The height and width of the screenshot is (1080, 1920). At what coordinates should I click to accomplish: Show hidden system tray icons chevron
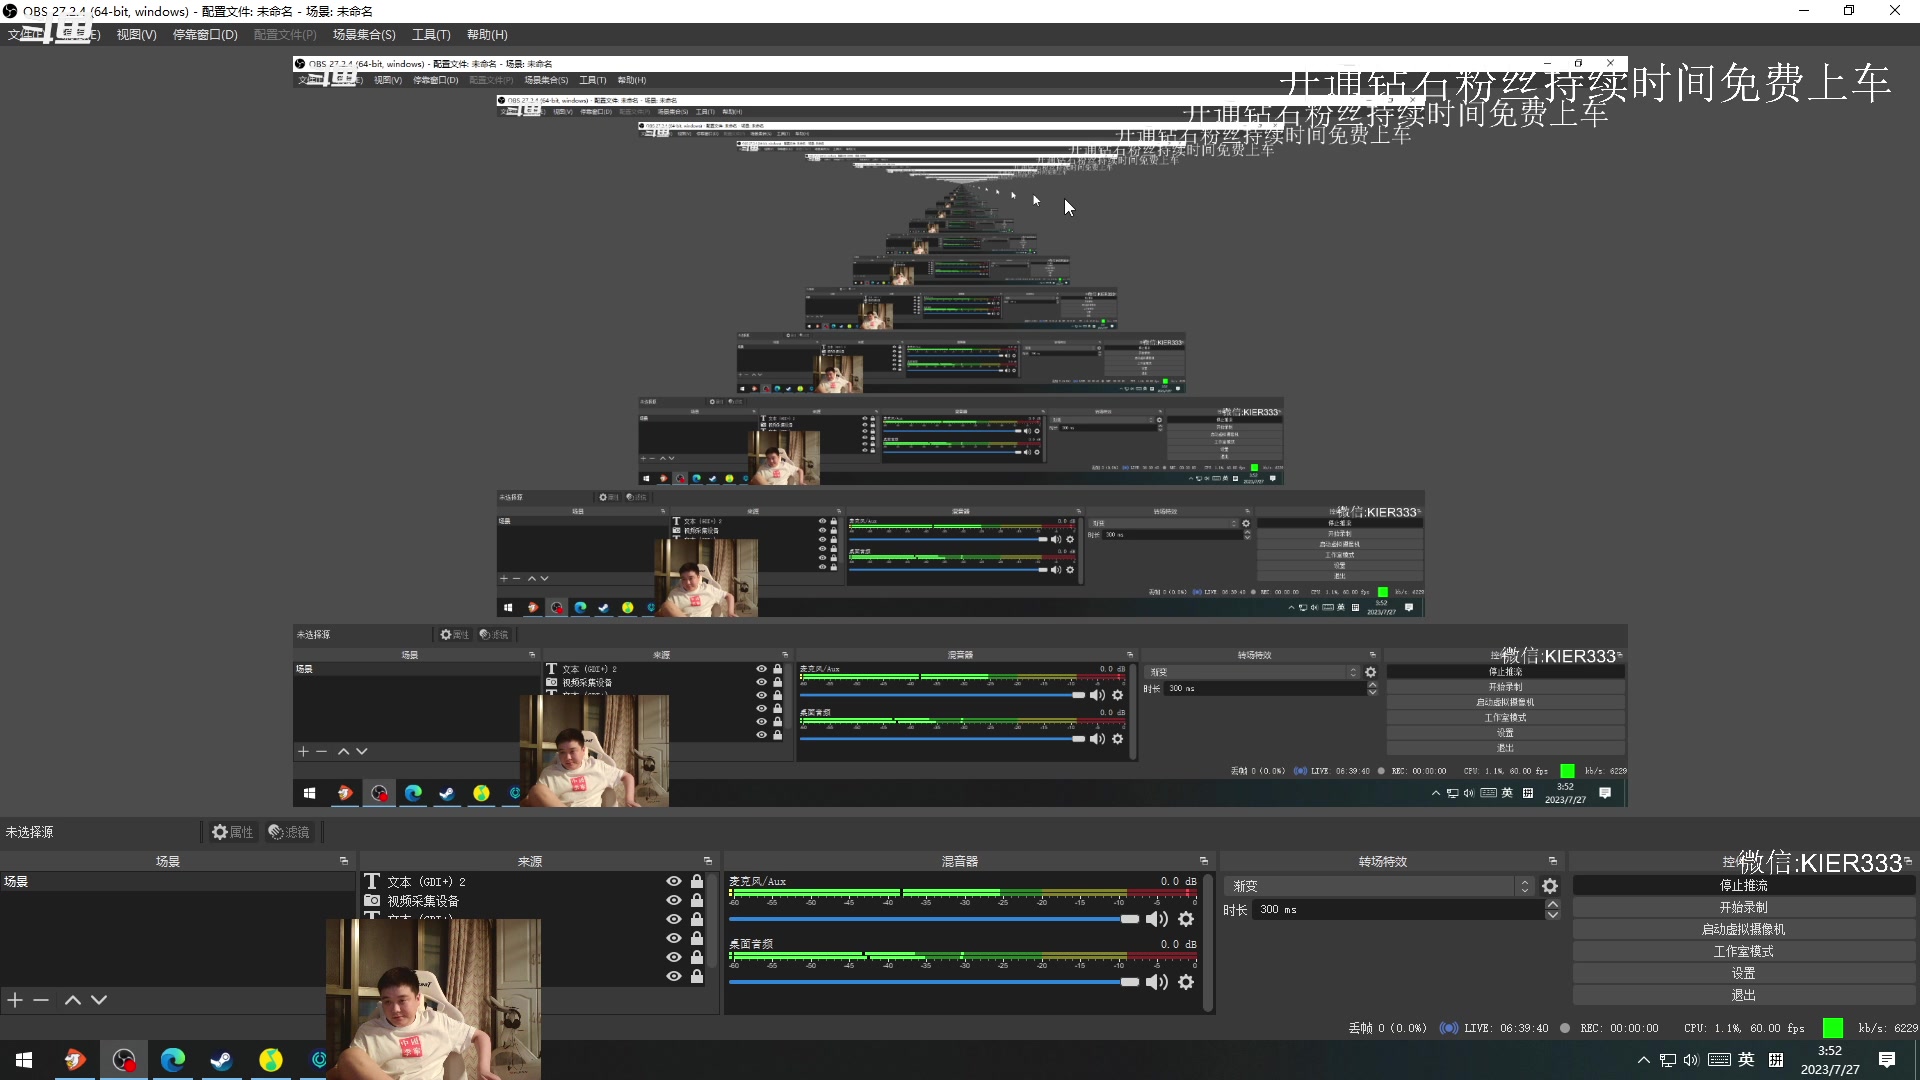point(1643,1060)
